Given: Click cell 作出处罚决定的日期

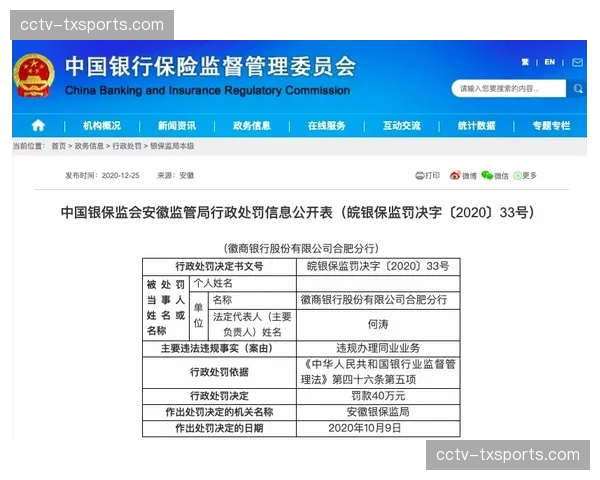Looking at the screenshot, I should [x=219, y=428].
